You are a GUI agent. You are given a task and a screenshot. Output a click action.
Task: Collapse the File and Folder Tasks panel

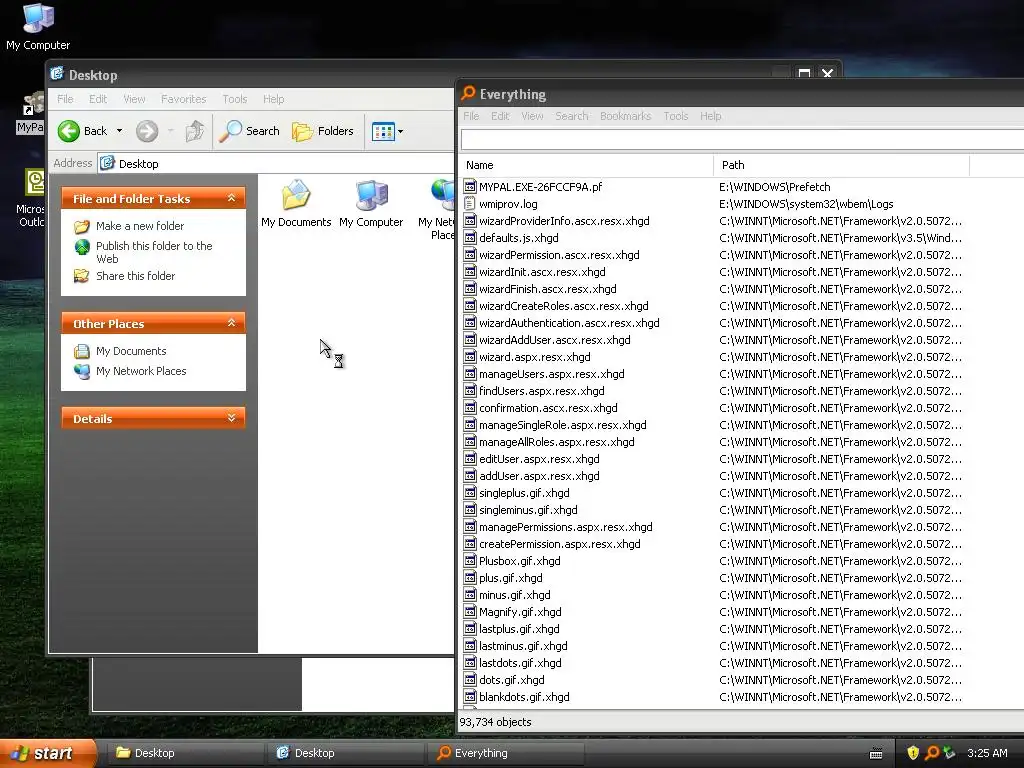pos(231,198)
